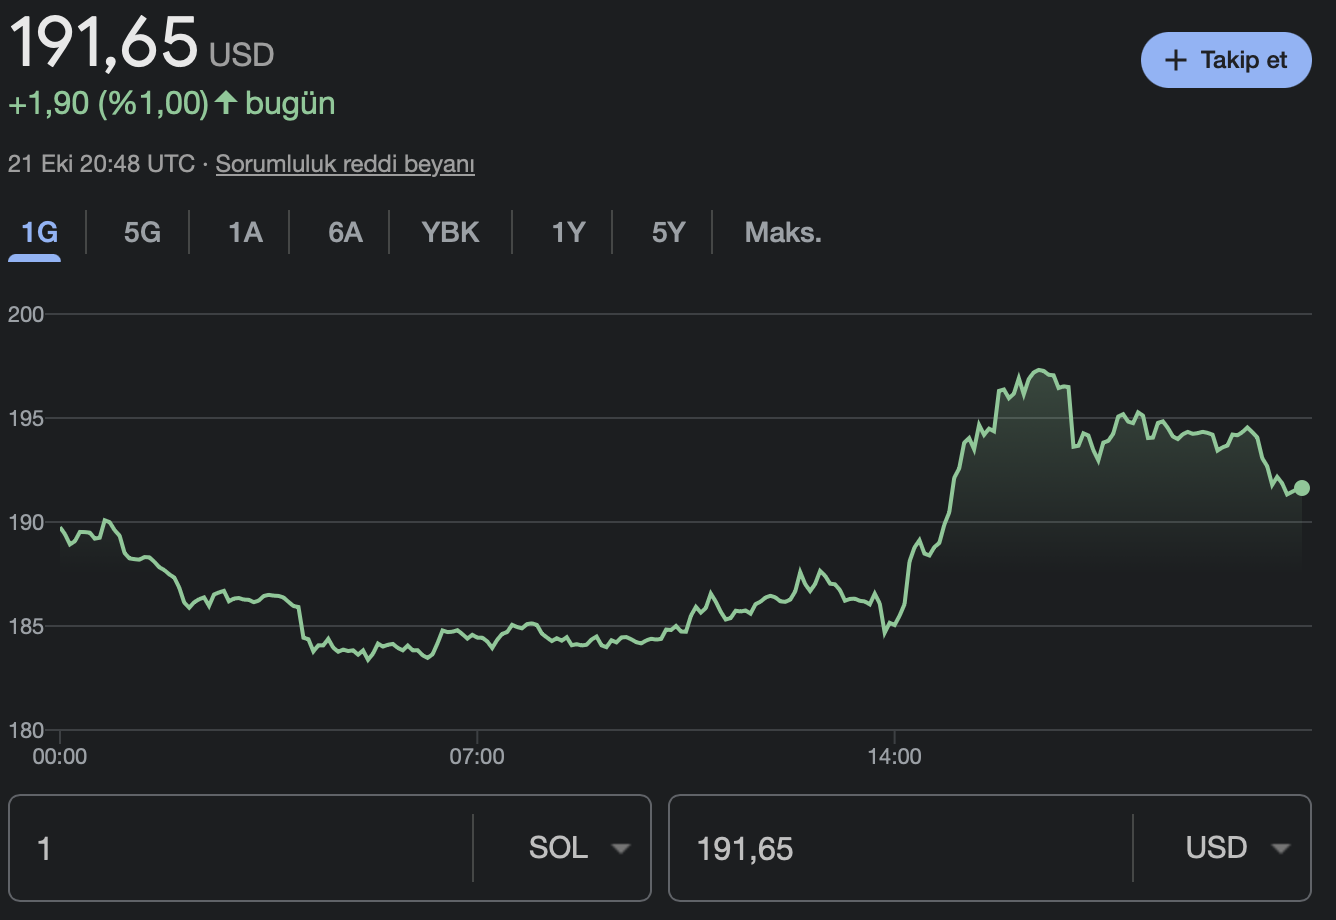Click the chart's highest peak near 197

(1039, 371)
